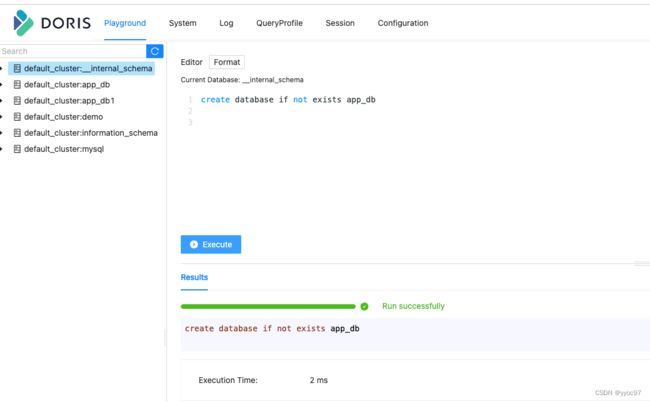Click the 'Execution Time:' label
Viewport: 650px width, 402px height.
228,380
